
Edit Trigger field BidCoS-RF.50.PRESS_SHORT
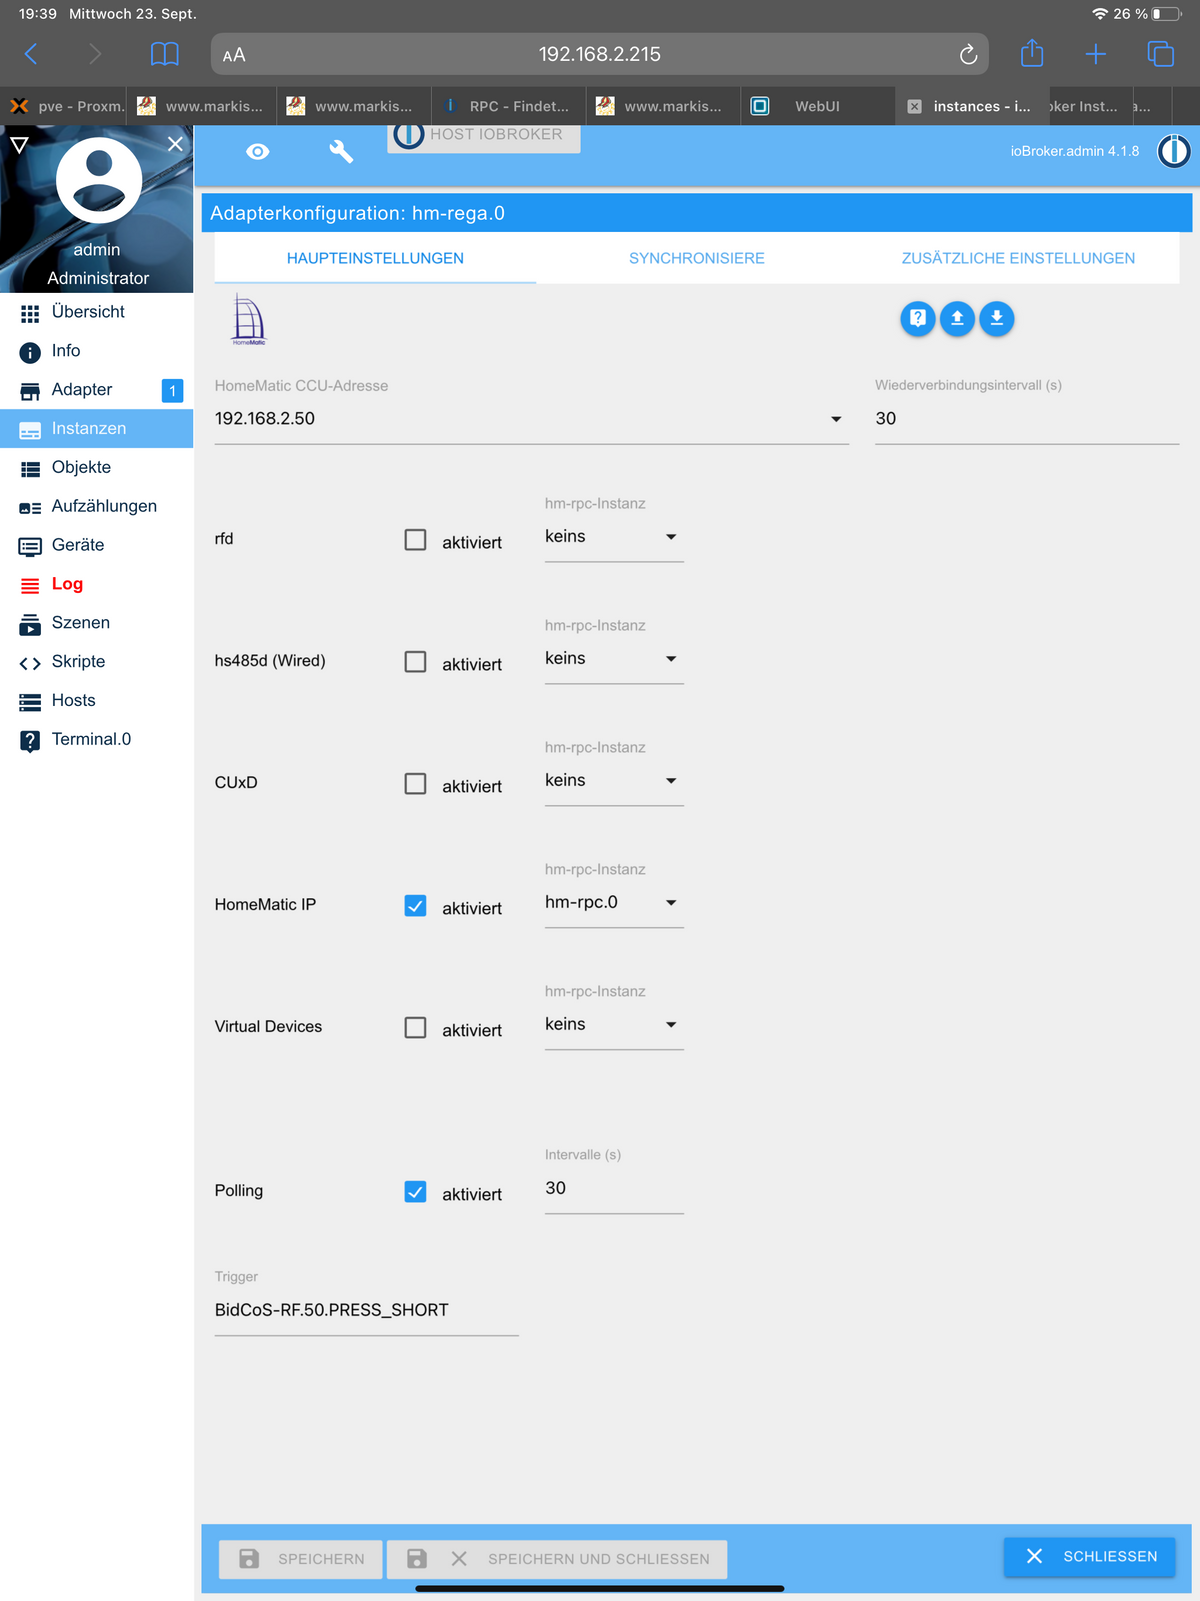366,1311
